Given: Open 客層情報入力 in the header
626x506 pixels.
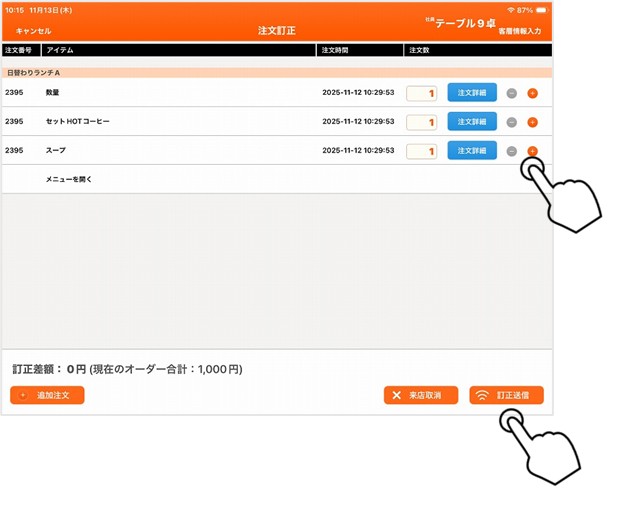Looking at the screenshot, I should click(x=521, y=33).
